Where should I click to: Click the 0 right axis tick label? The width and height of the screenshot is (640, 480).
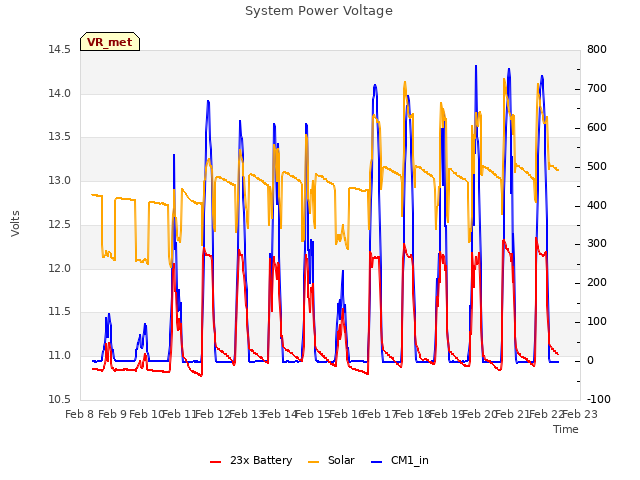(590, 361)
